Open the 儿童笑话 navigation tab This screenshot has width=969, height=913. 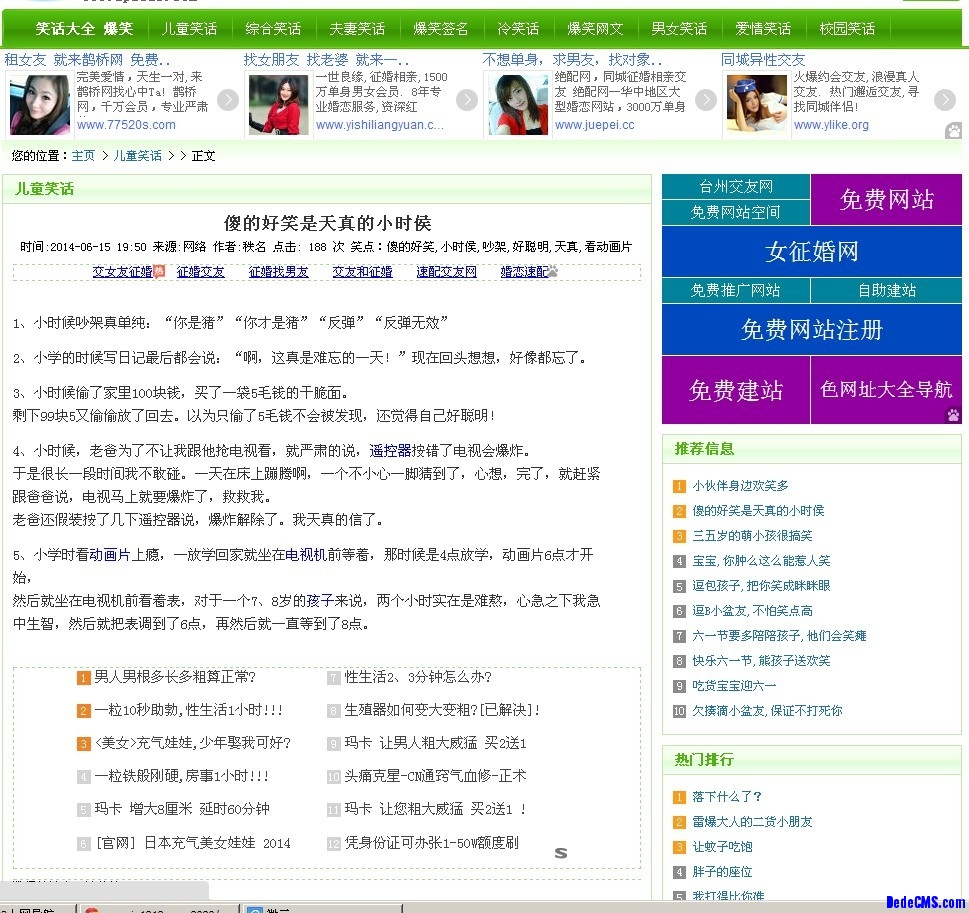[x=189, y=28]
